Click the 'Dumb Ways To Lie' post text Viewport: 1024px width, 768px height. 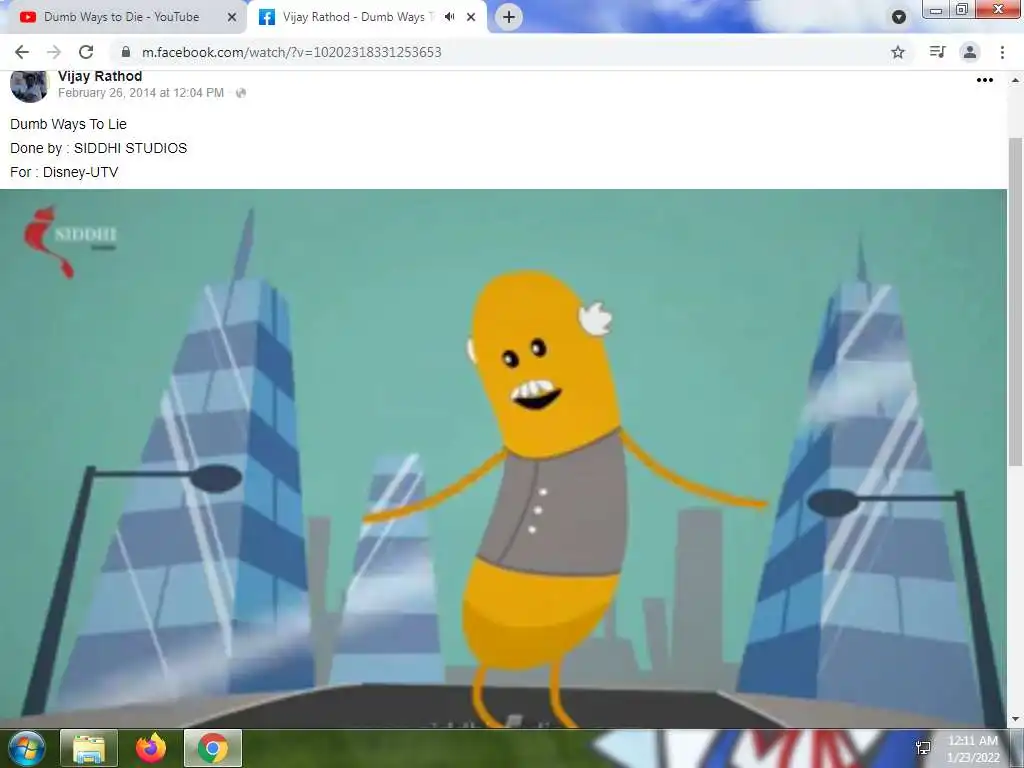pyautogui.click(x=69, y=124)
